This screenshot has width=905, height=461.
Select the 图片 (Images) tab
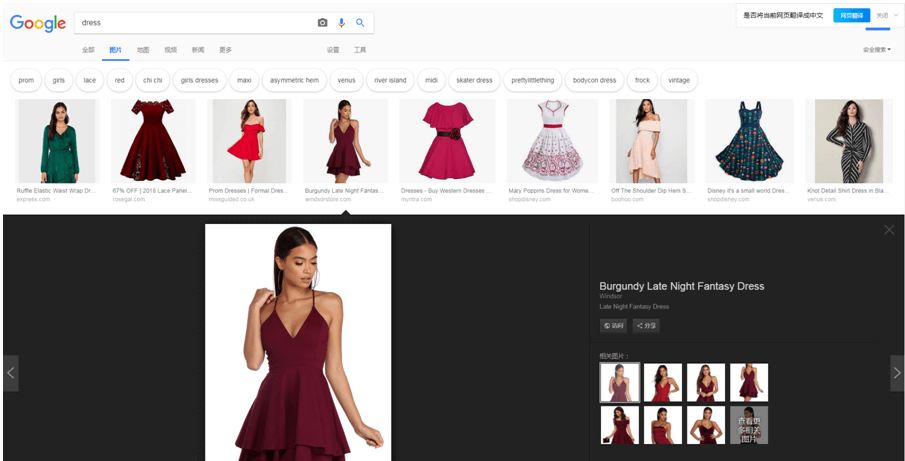coord(115,50)
